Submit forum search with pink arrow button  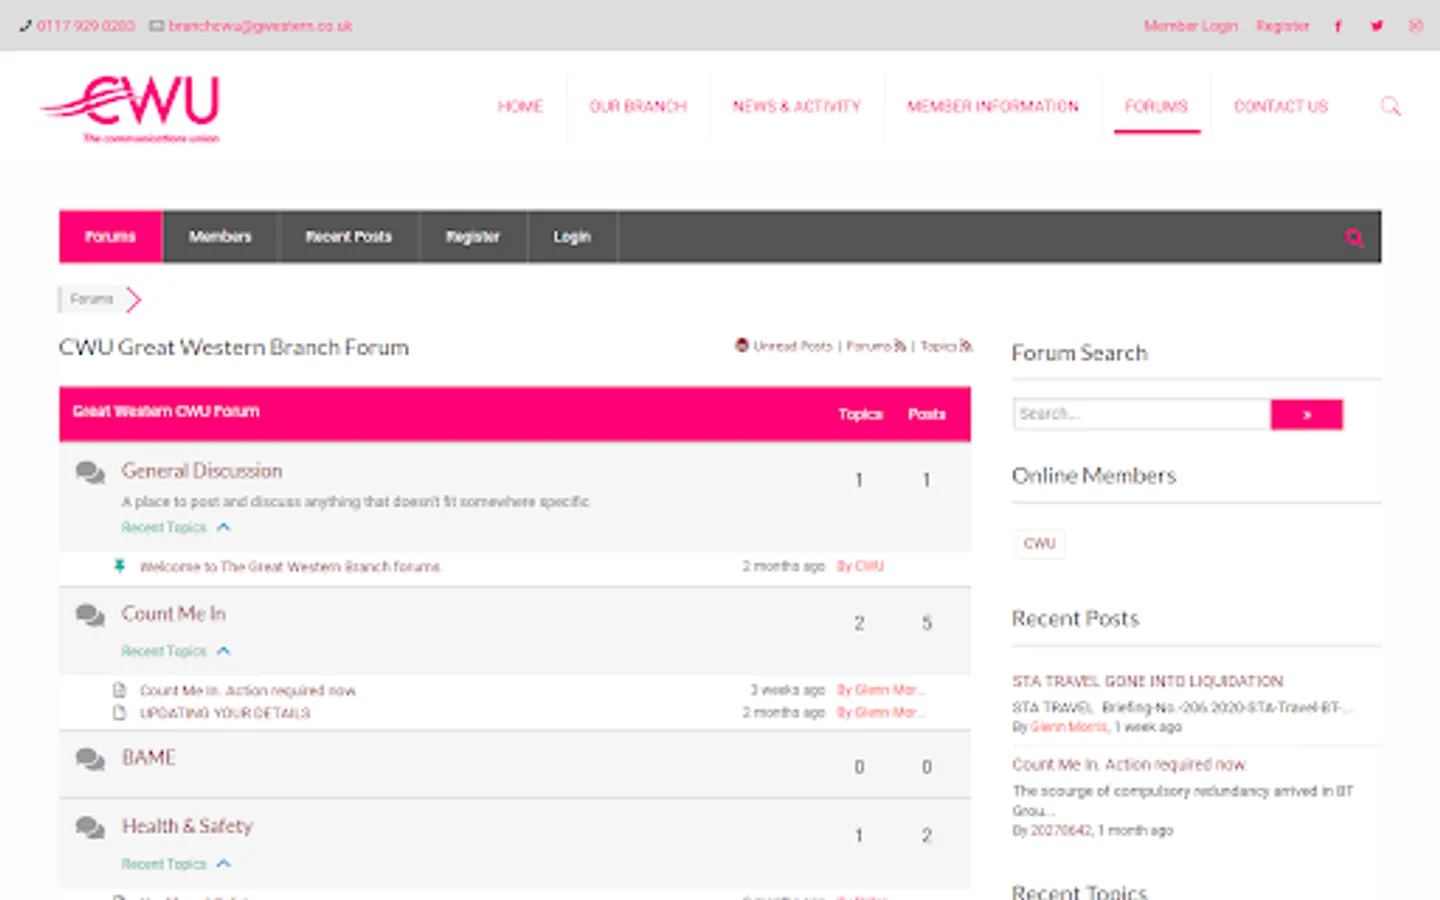pyautogui.click(x=1307, y=414)
